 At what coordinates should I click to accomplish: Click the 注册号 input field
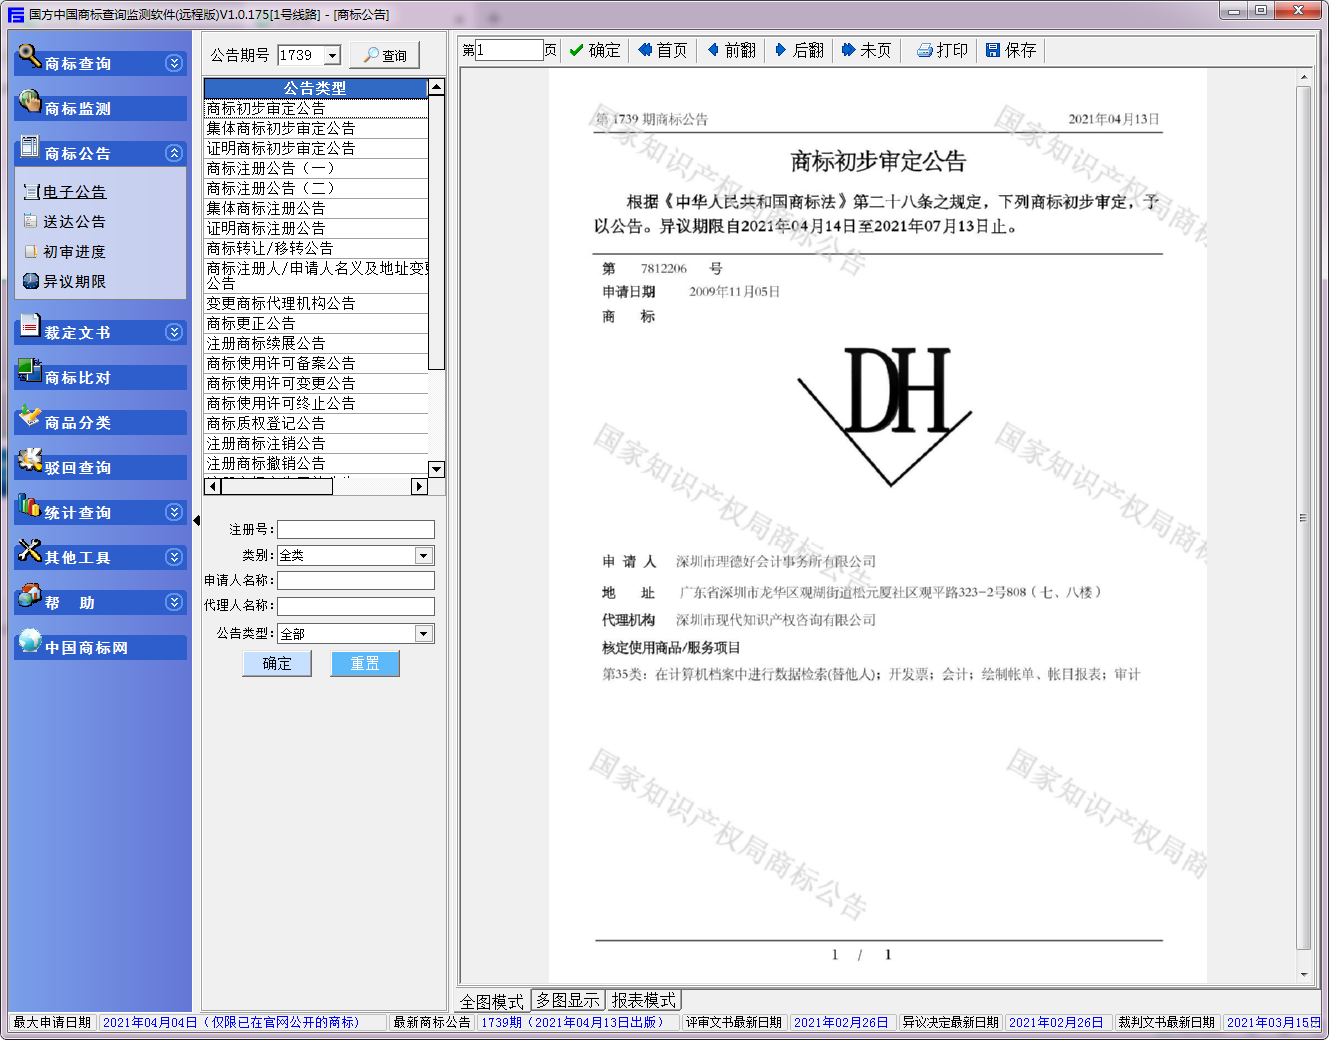pyautogui.click(x=355, y=529)
